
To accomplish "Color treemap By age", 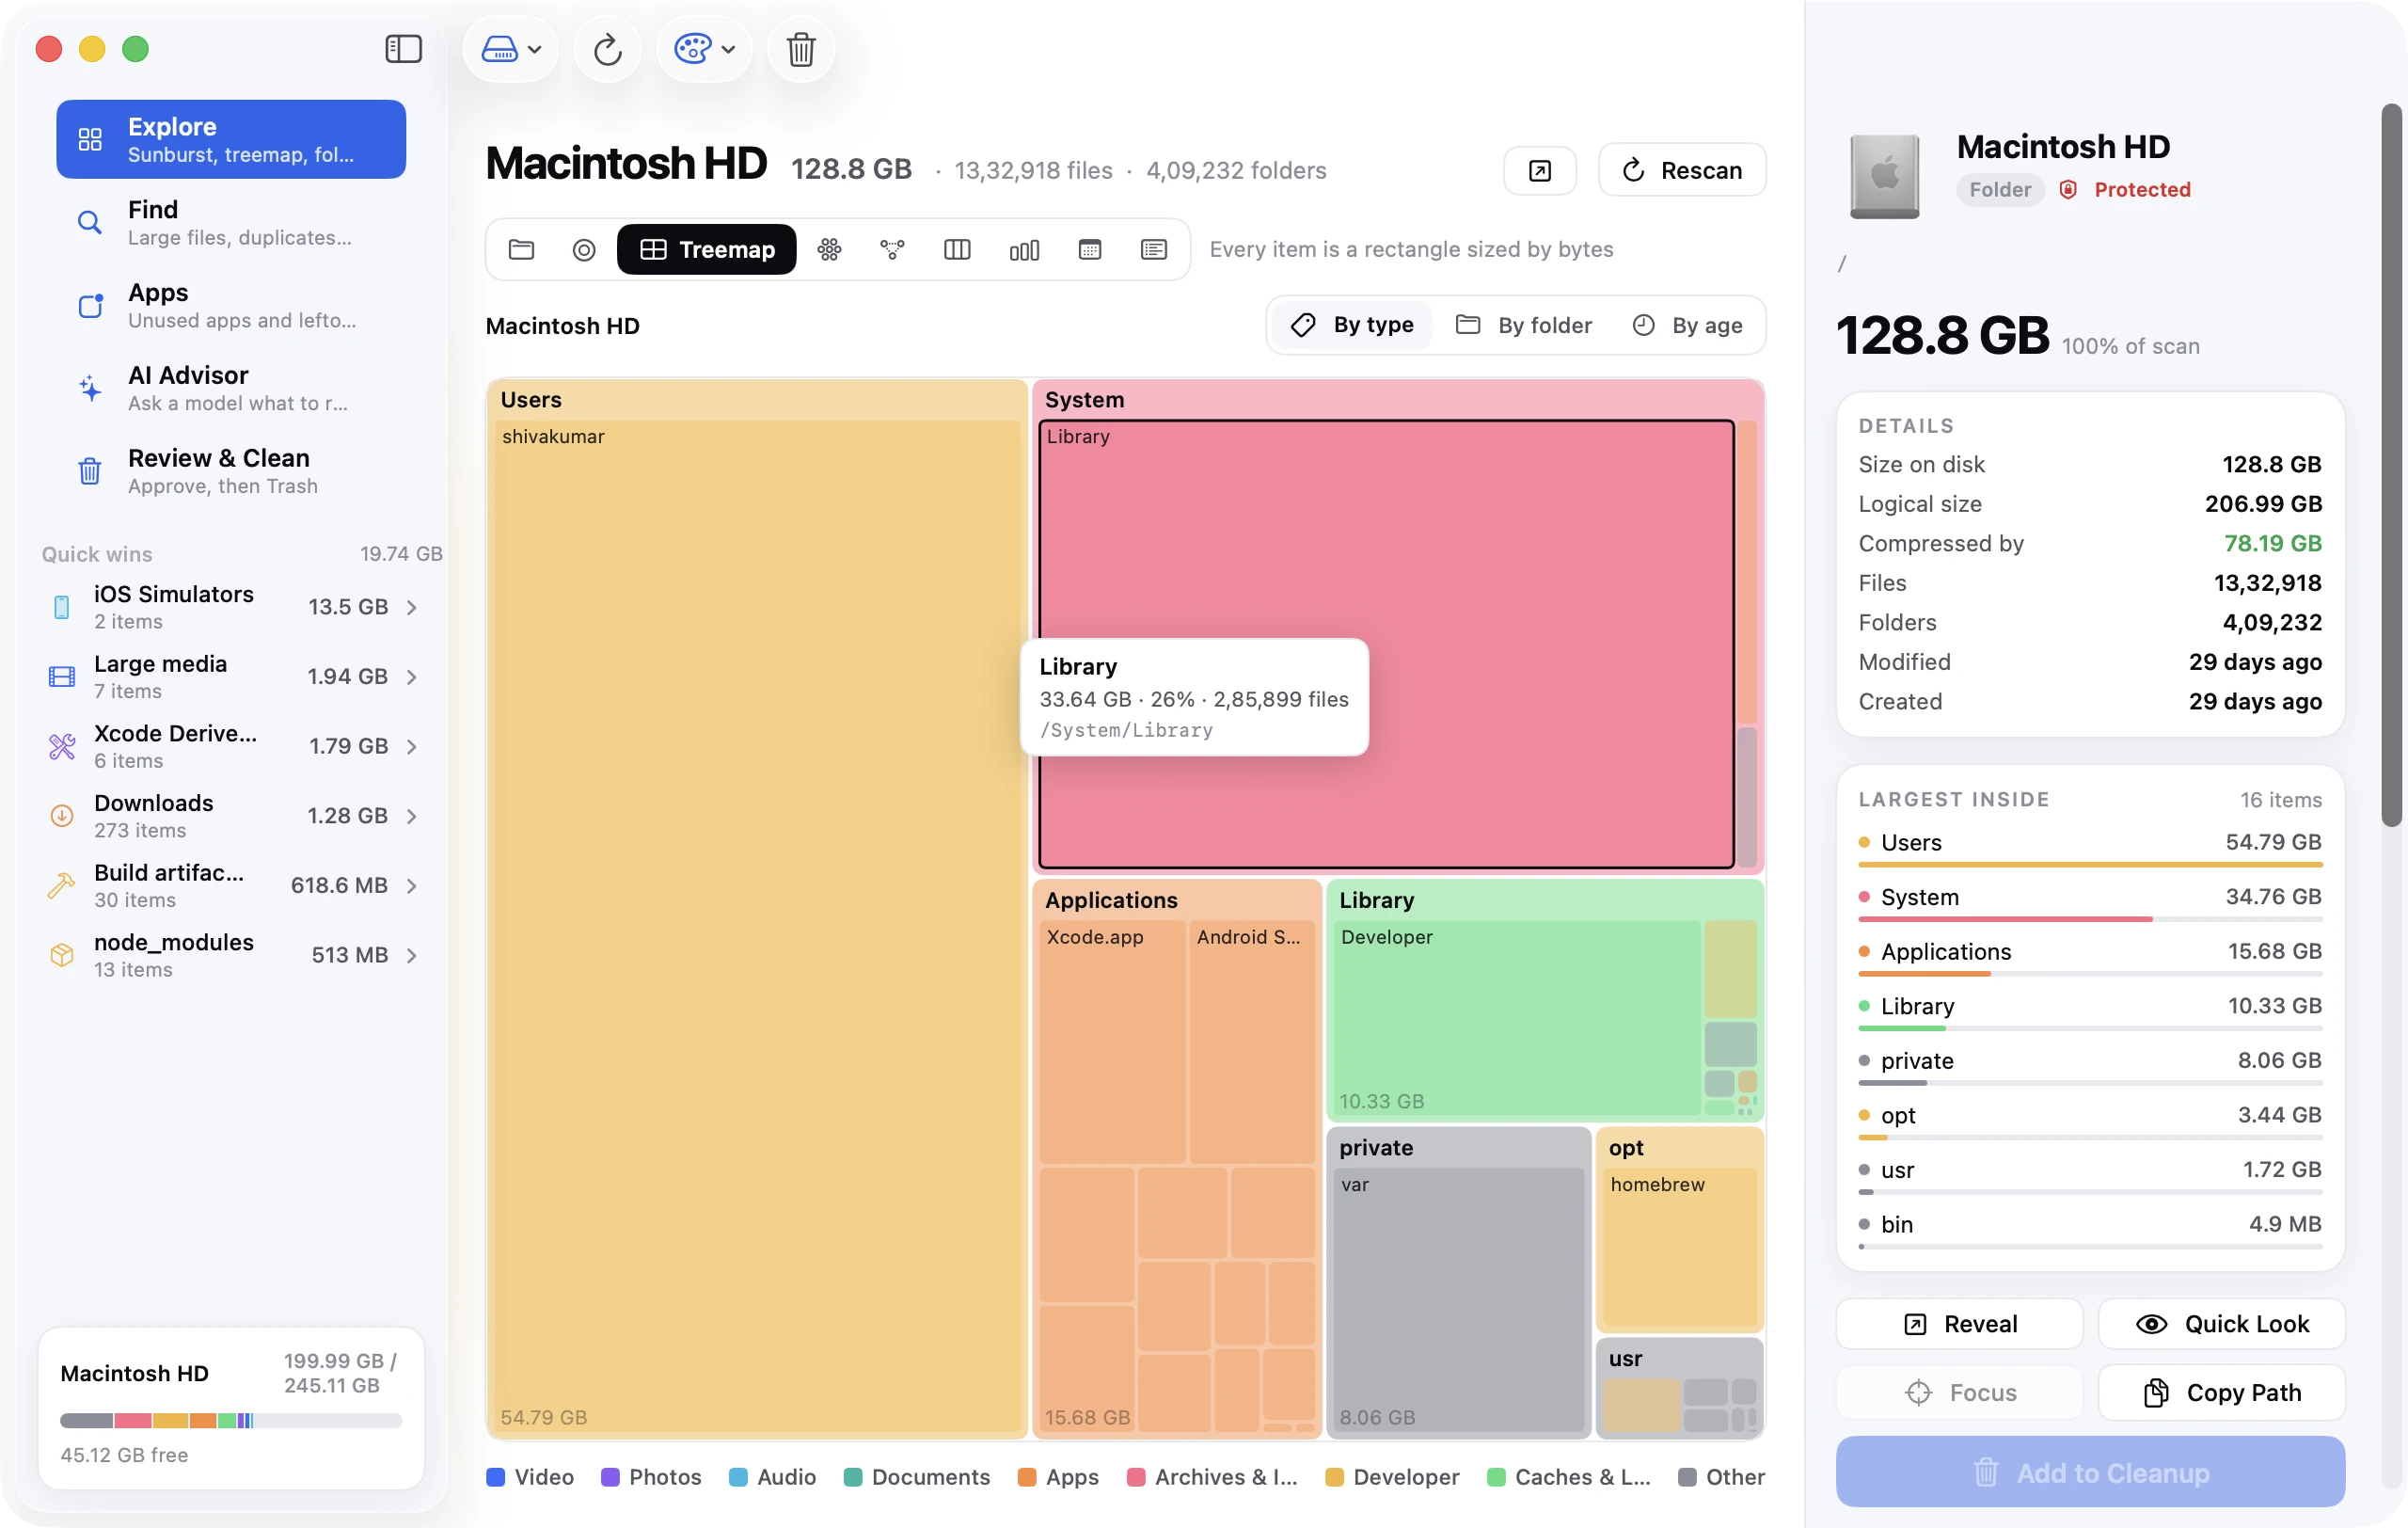I will pos(1688,325).
